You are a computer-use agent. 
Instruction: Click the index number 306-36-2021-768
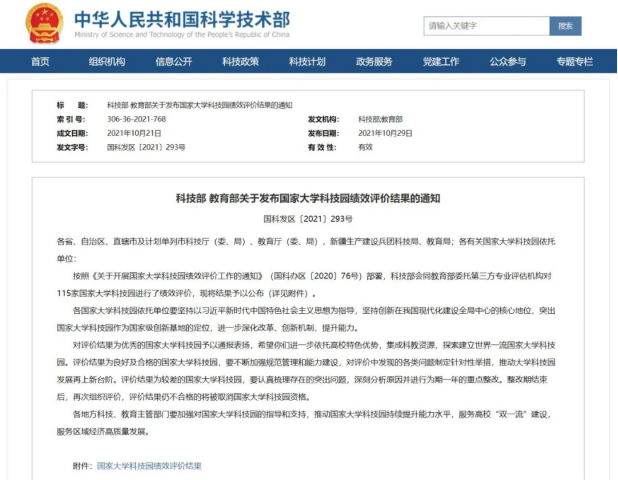click(x=139, y=119)
